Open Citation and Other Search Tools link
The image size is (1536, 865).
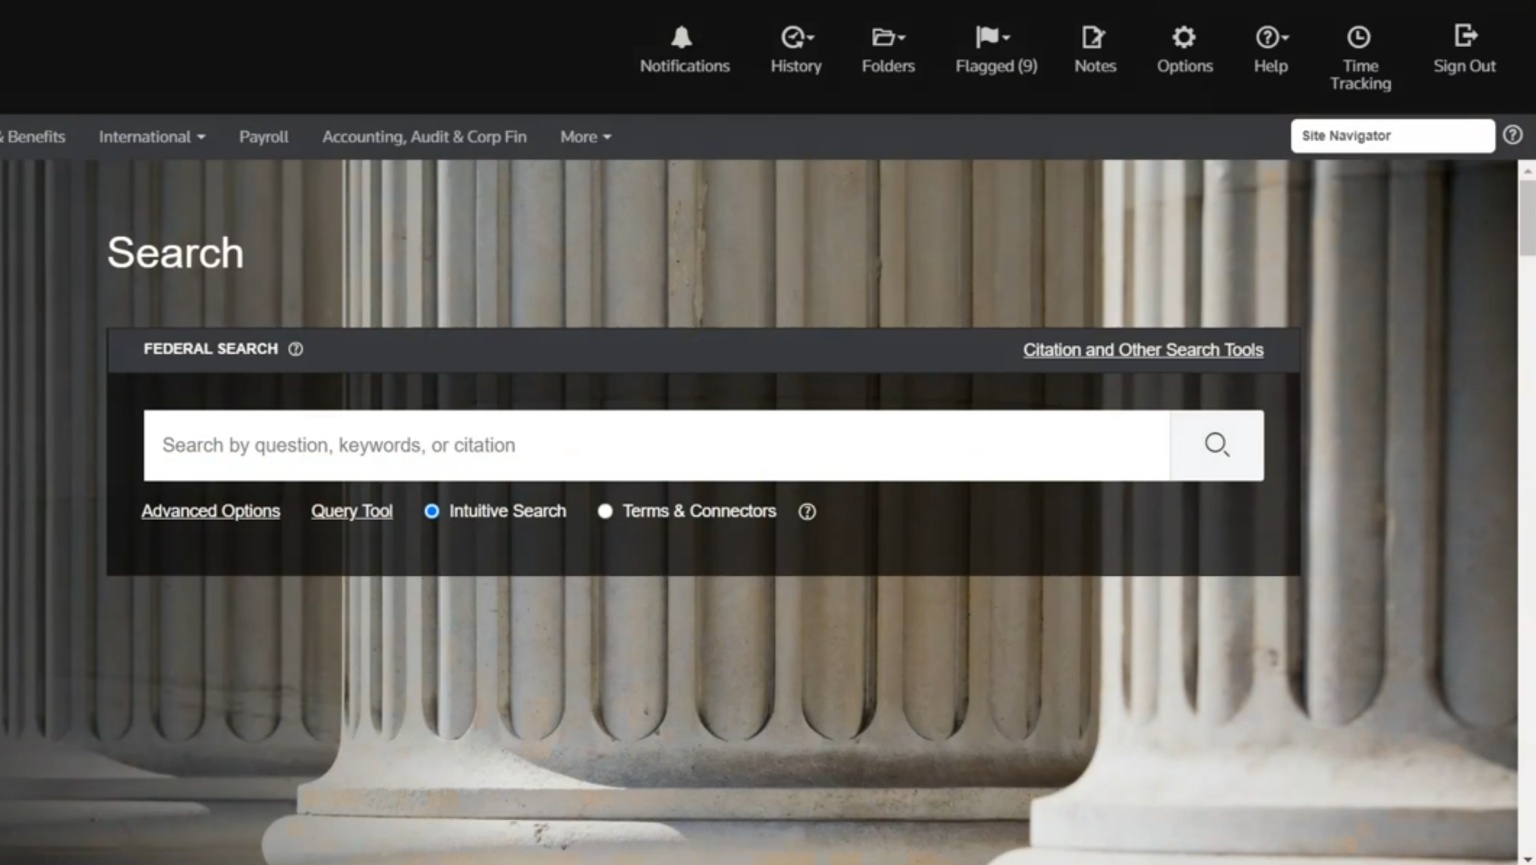1143,350
